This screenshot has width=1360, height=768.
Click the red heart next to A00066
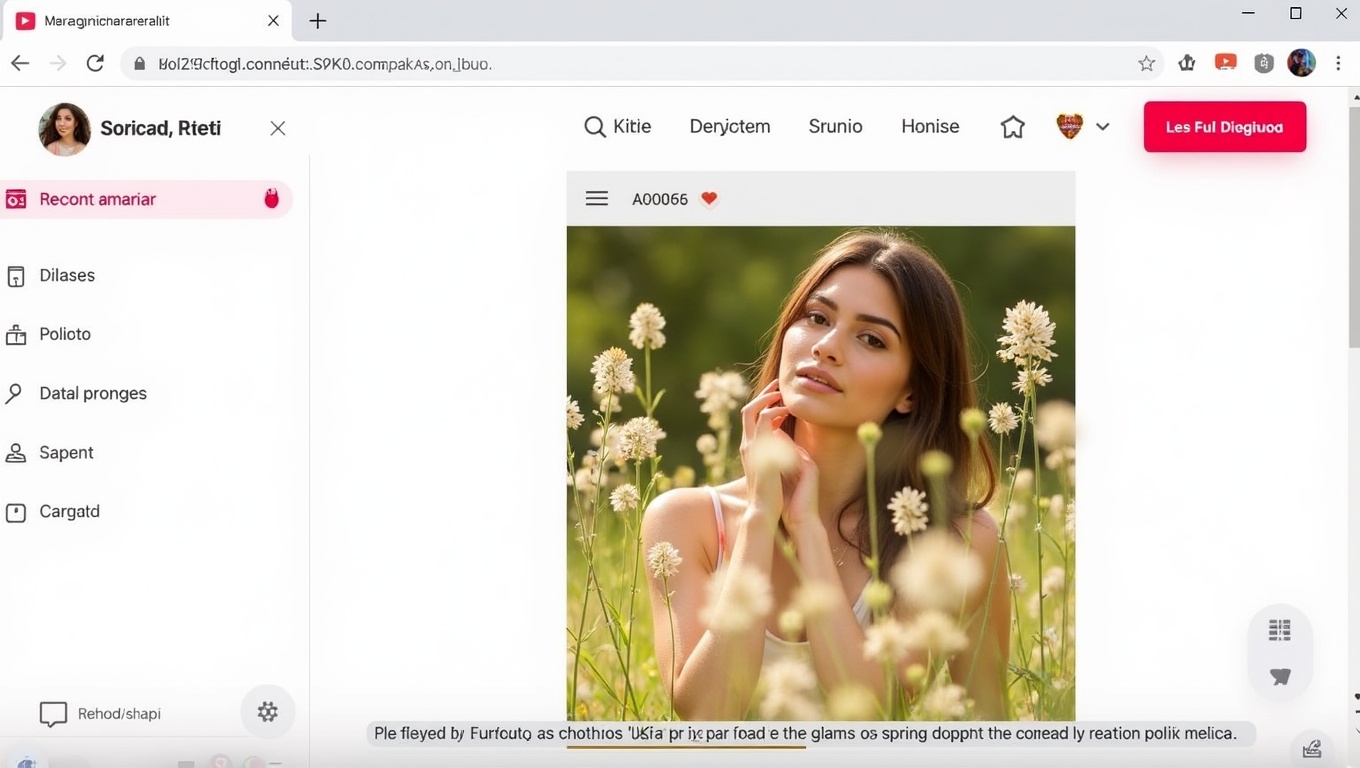point(709,198)
